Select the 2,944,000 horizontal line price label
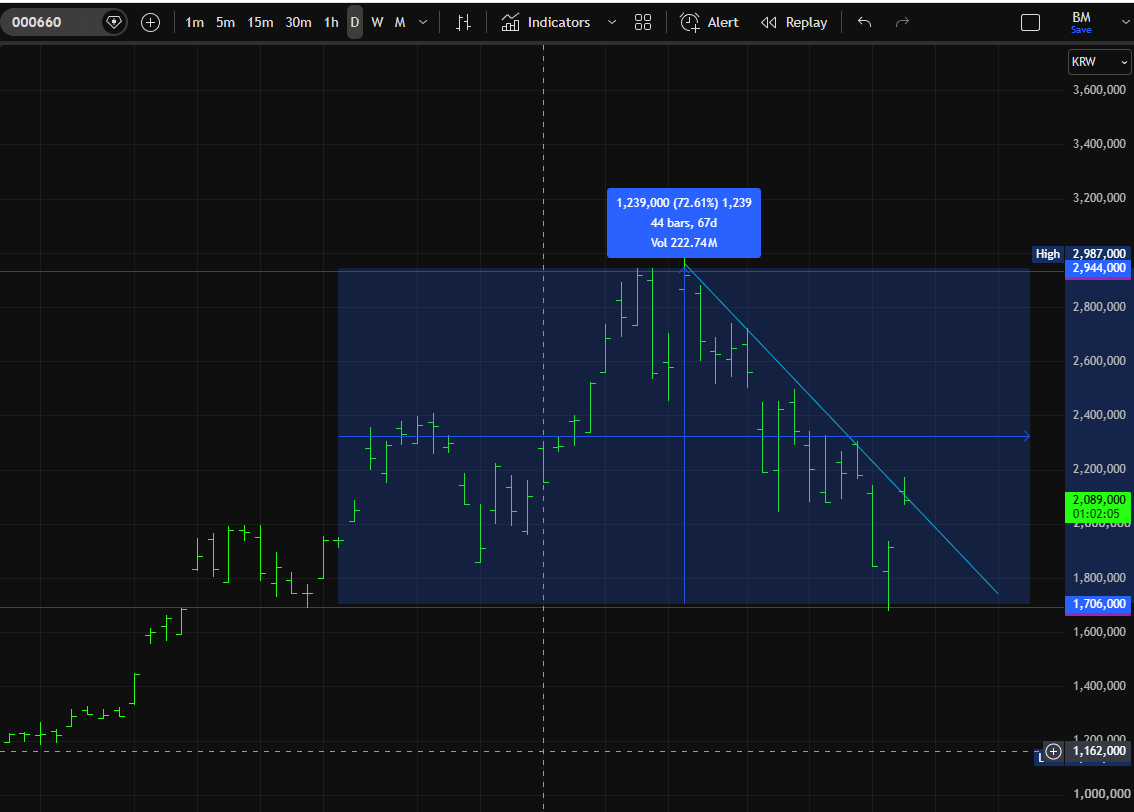 pos(1099,269)
